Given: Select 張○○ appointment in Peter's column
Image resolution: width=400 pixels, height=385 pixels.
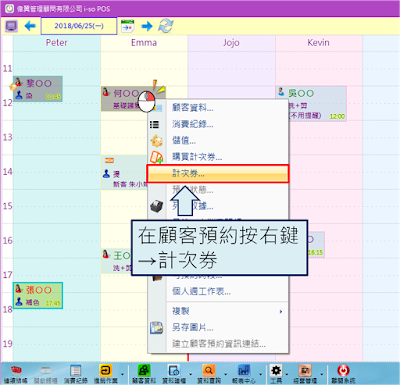Looking at the screenshot, I should [x=38, y=295].
